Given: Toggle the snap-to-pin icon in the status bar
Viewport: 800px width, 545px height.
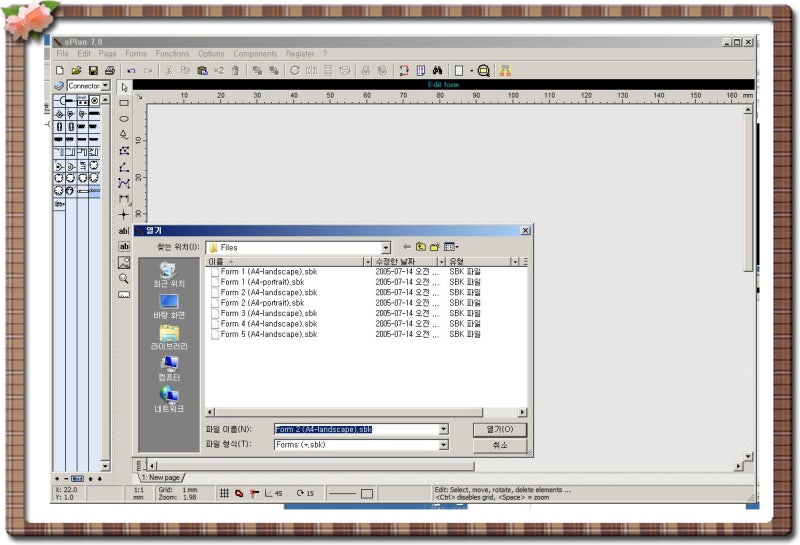Looking at the screenshot, I should [254, 493].
